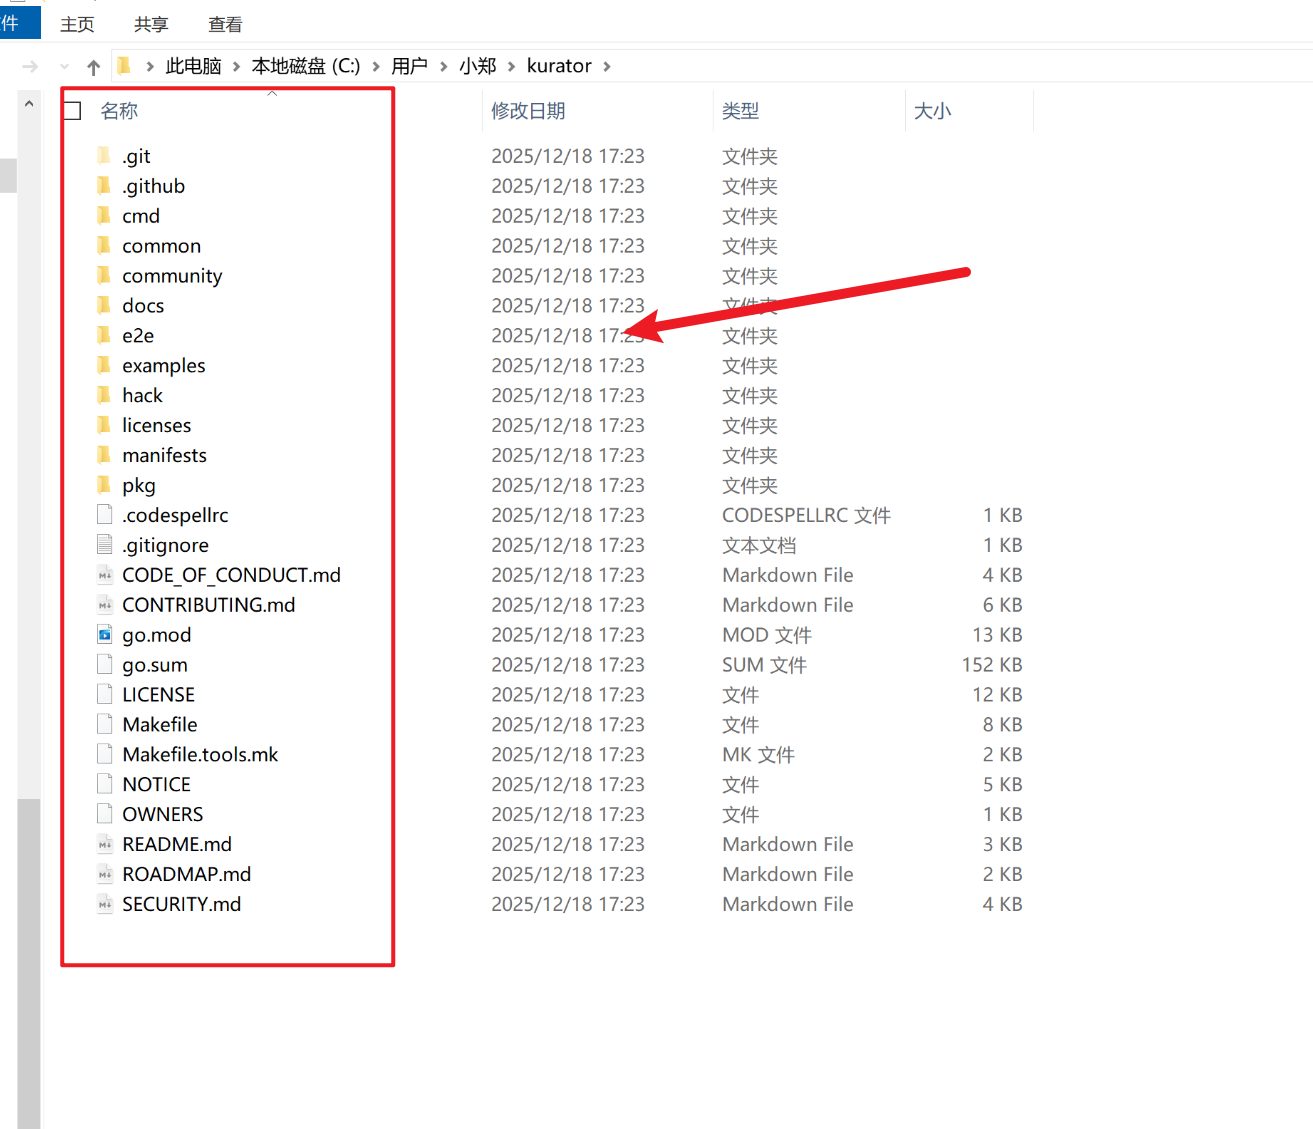Expand the chevron after 小郑
Screen dimensions: 1313x1129
512,66
